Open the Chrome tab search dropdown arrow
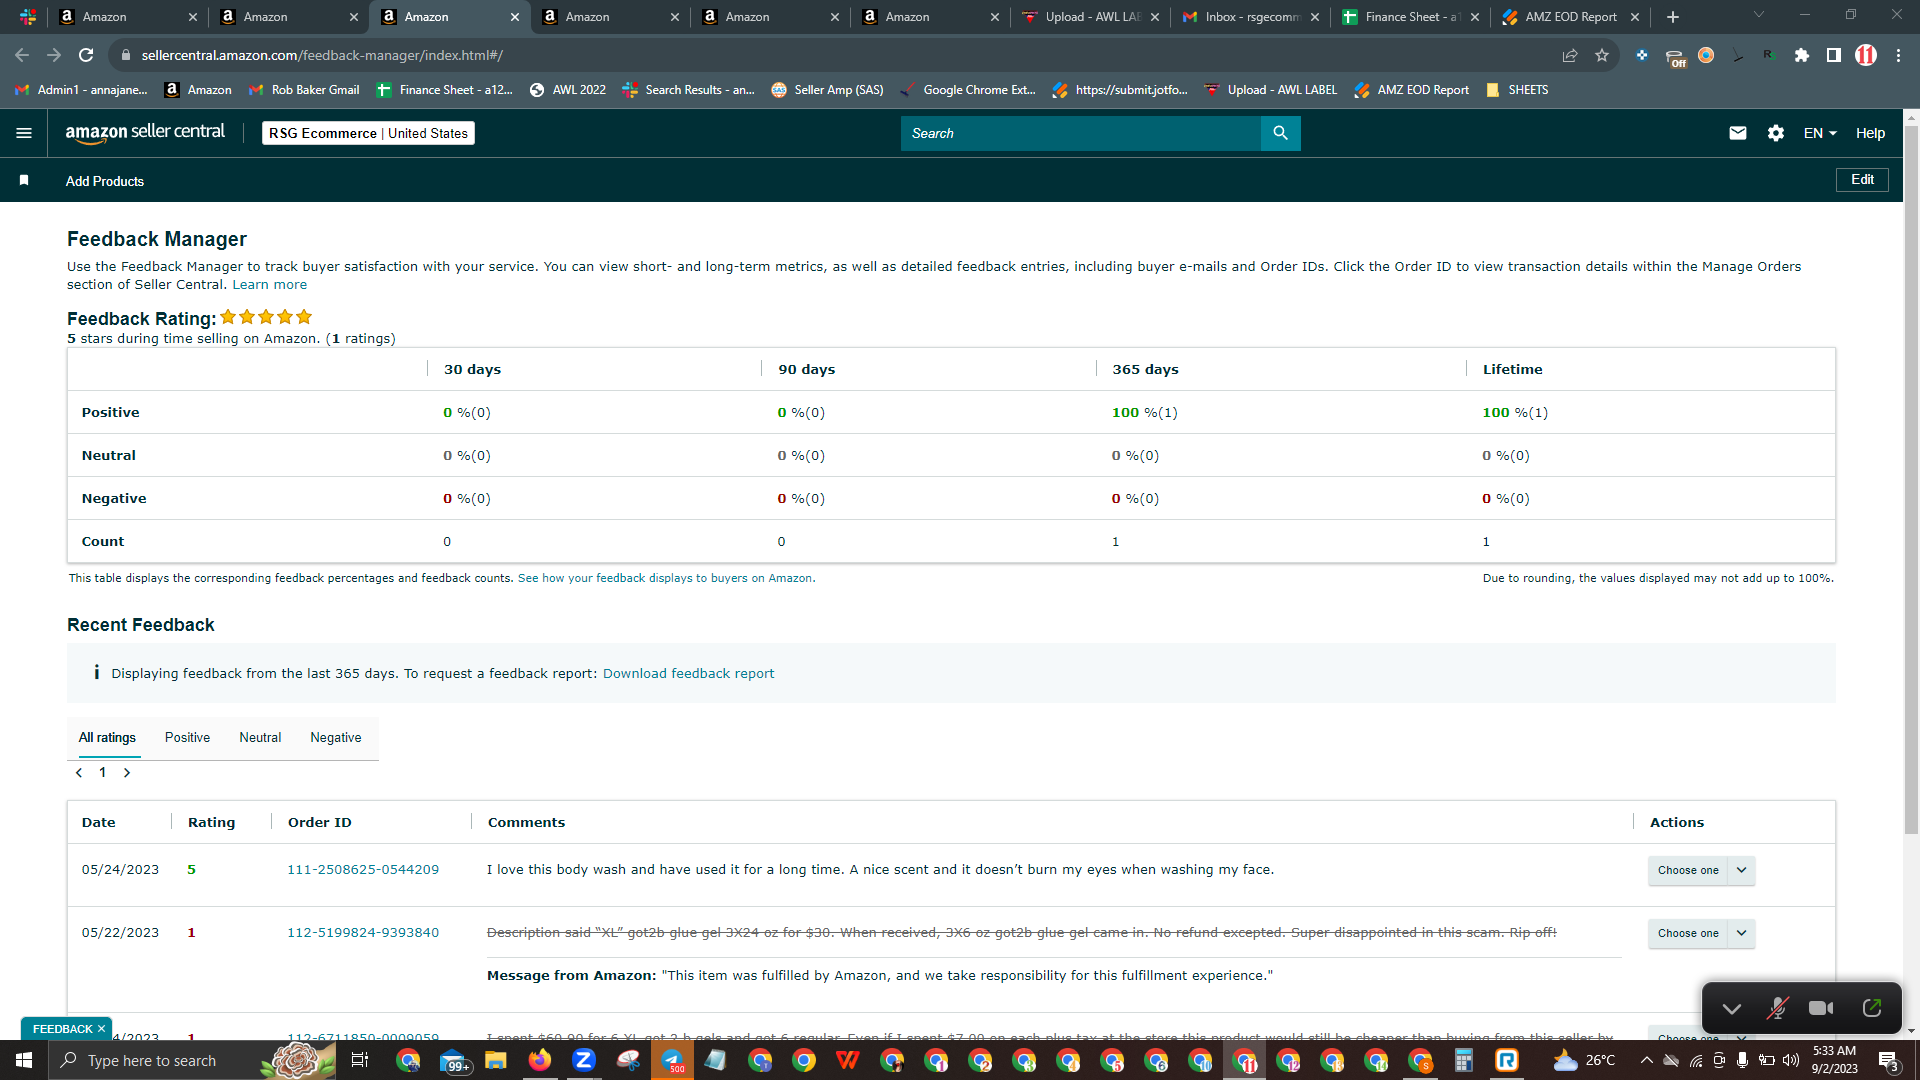Viewport: 1920px width, 1080px height. pyautogui.click(x=1759, y=15)
